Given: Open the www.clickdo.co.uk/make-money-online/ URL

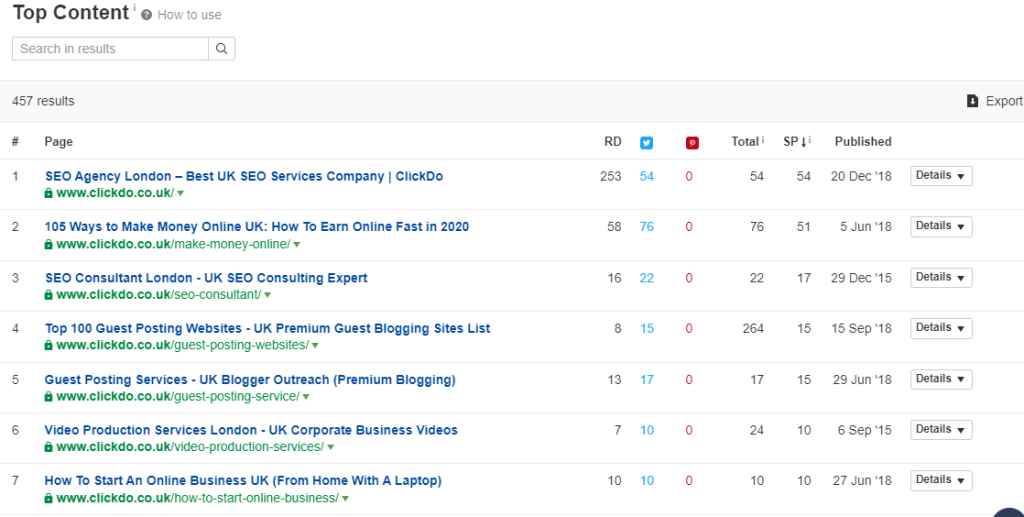Looking at the screenshot, I should point(173,244).
